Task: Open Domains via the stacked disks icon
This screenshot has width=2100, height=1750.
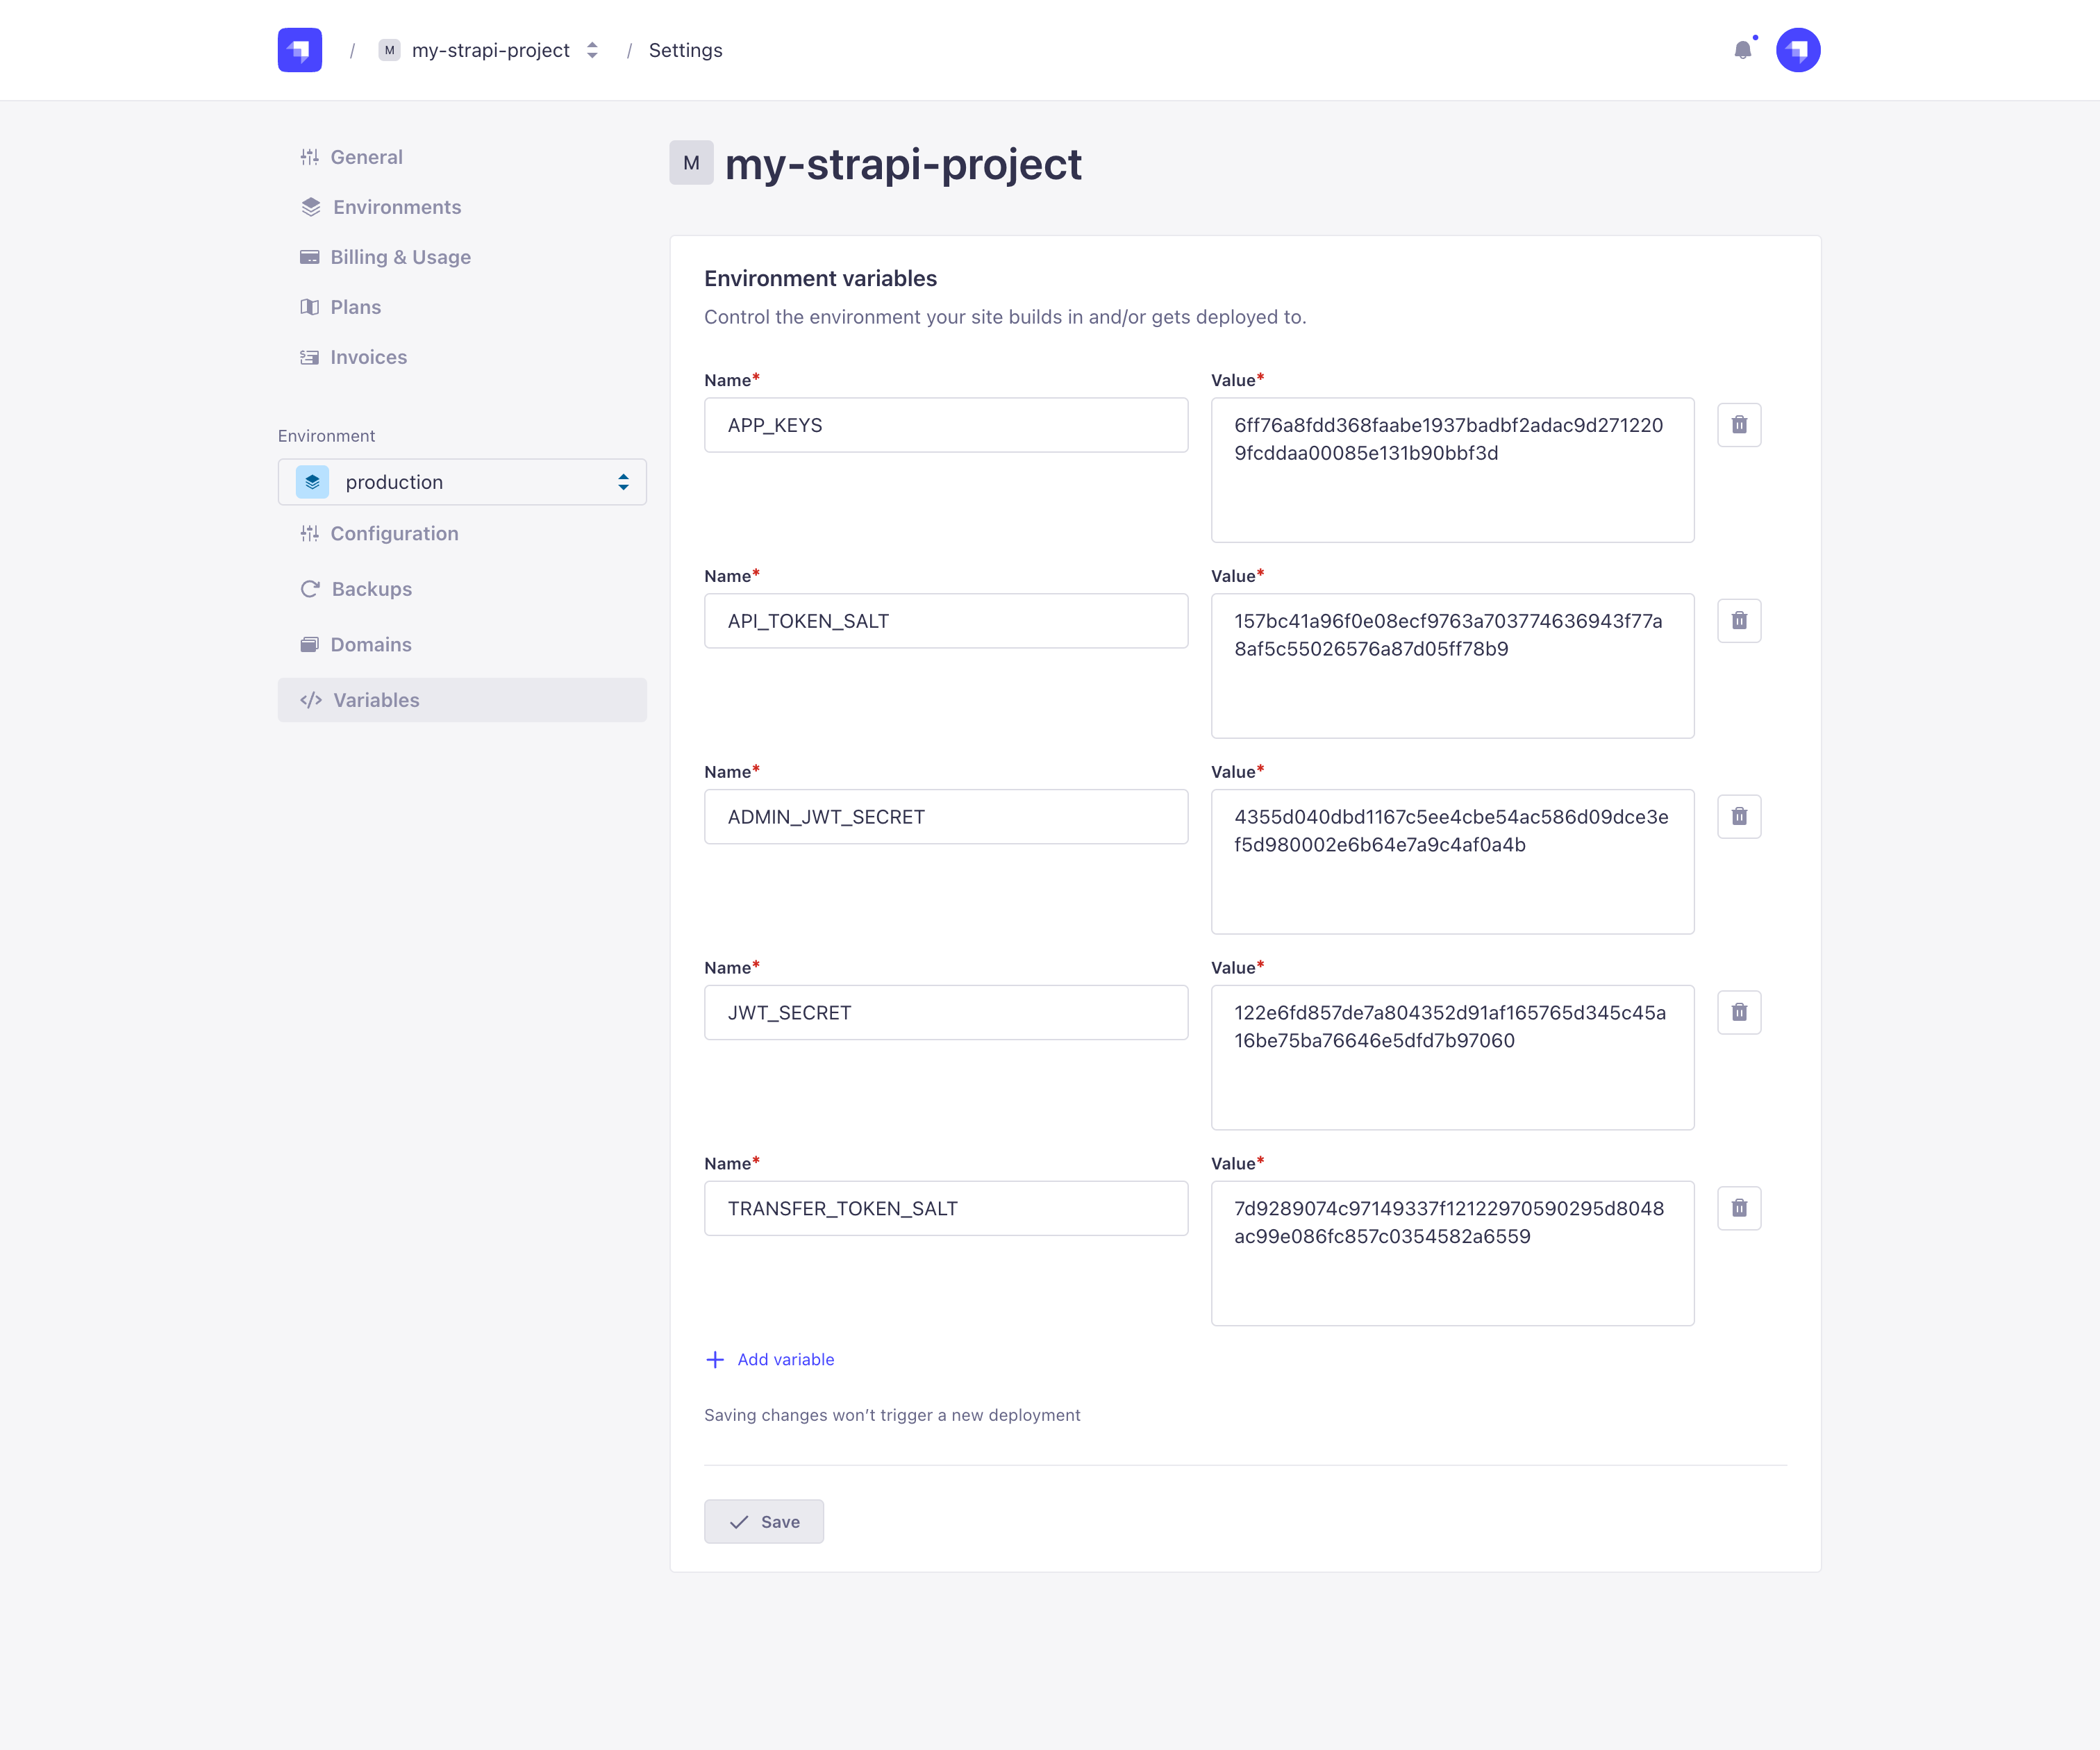Action: pyautogui.click(x=310, y=644)
